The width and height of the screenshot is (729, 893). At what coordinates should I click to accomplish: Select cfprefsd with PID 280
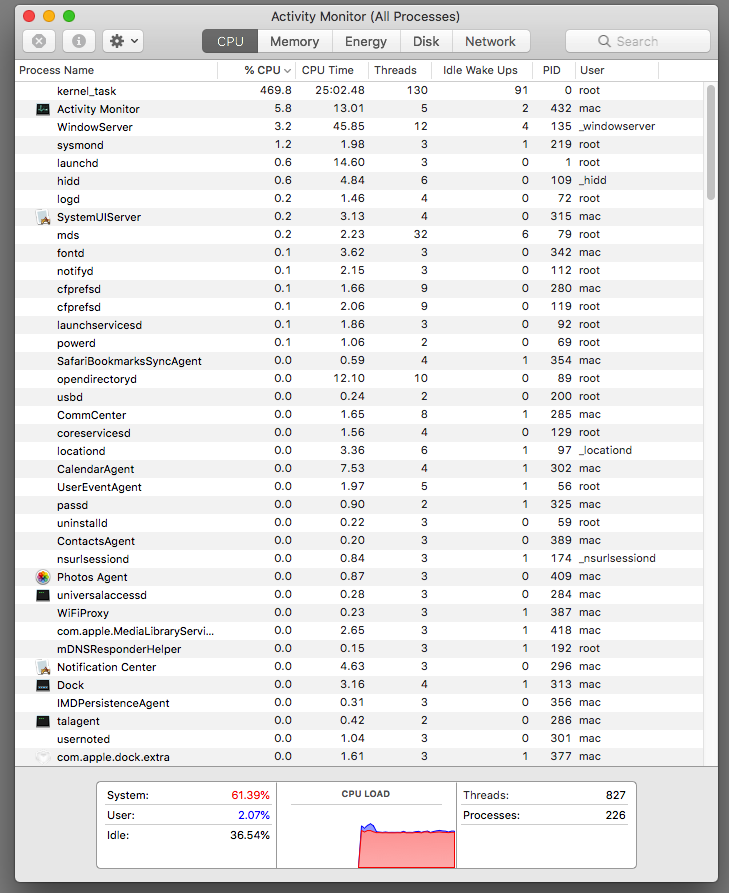coord(359,289)
